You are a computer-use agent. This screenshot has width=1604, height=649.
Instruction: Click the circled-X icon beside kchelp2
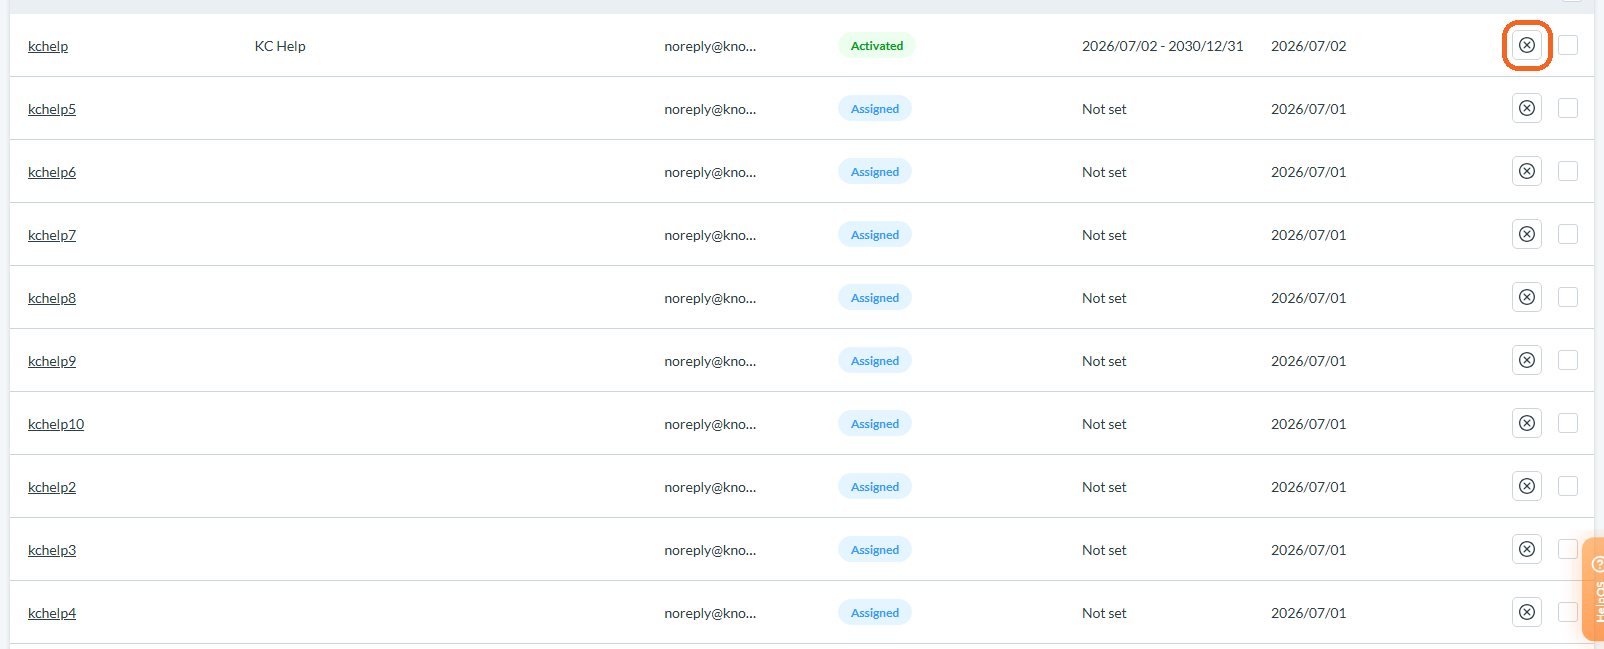point(1527,486)
